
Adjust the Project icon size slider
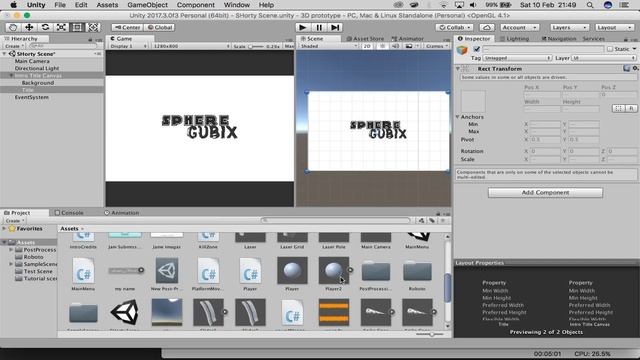431,334
